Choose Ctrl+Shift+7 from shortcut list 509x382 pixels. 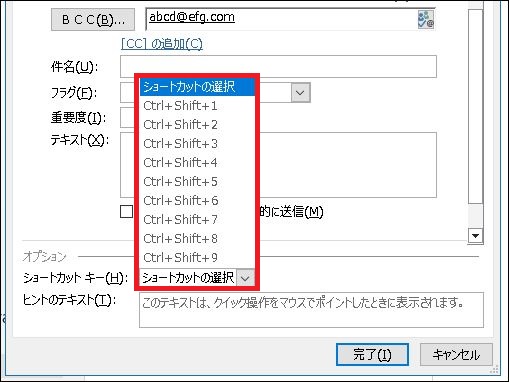click(197, 220)
